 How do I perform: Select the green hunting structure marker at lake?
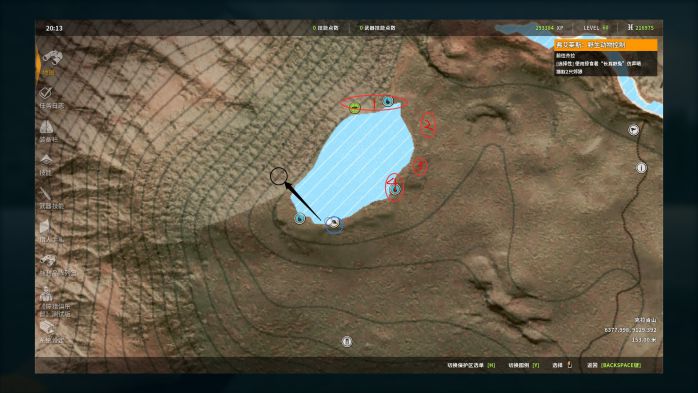pyautogui.click(x=354, y=108)
